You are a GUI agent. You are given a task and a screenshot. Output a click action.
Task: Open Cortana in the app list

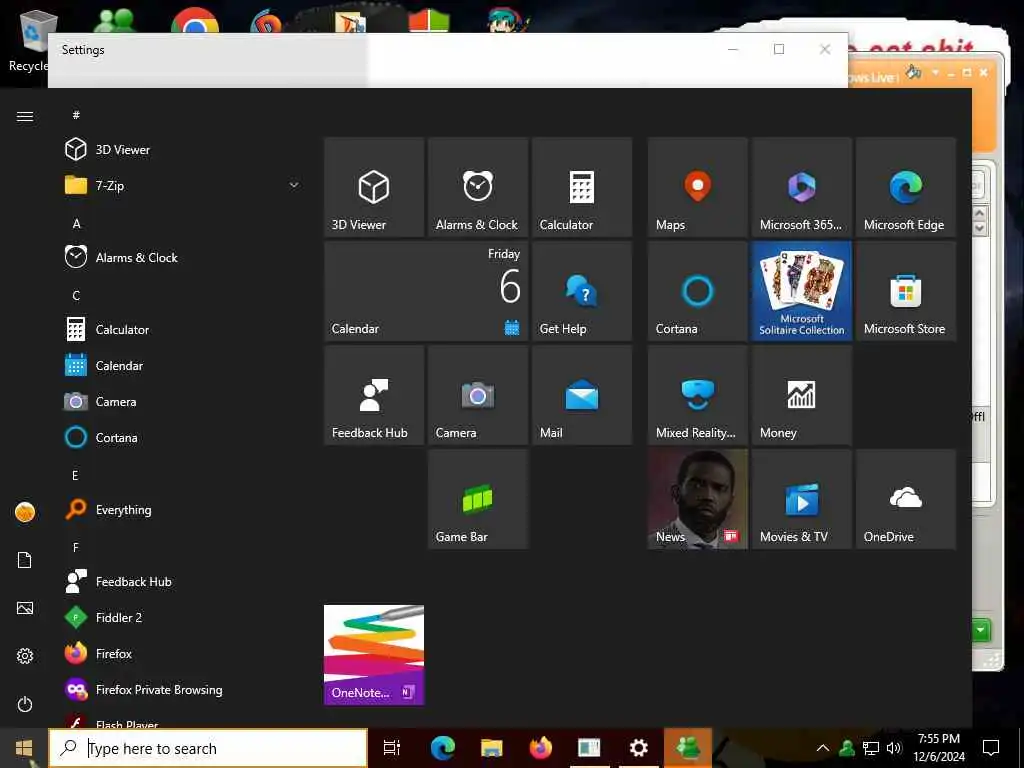pos(183,438)
